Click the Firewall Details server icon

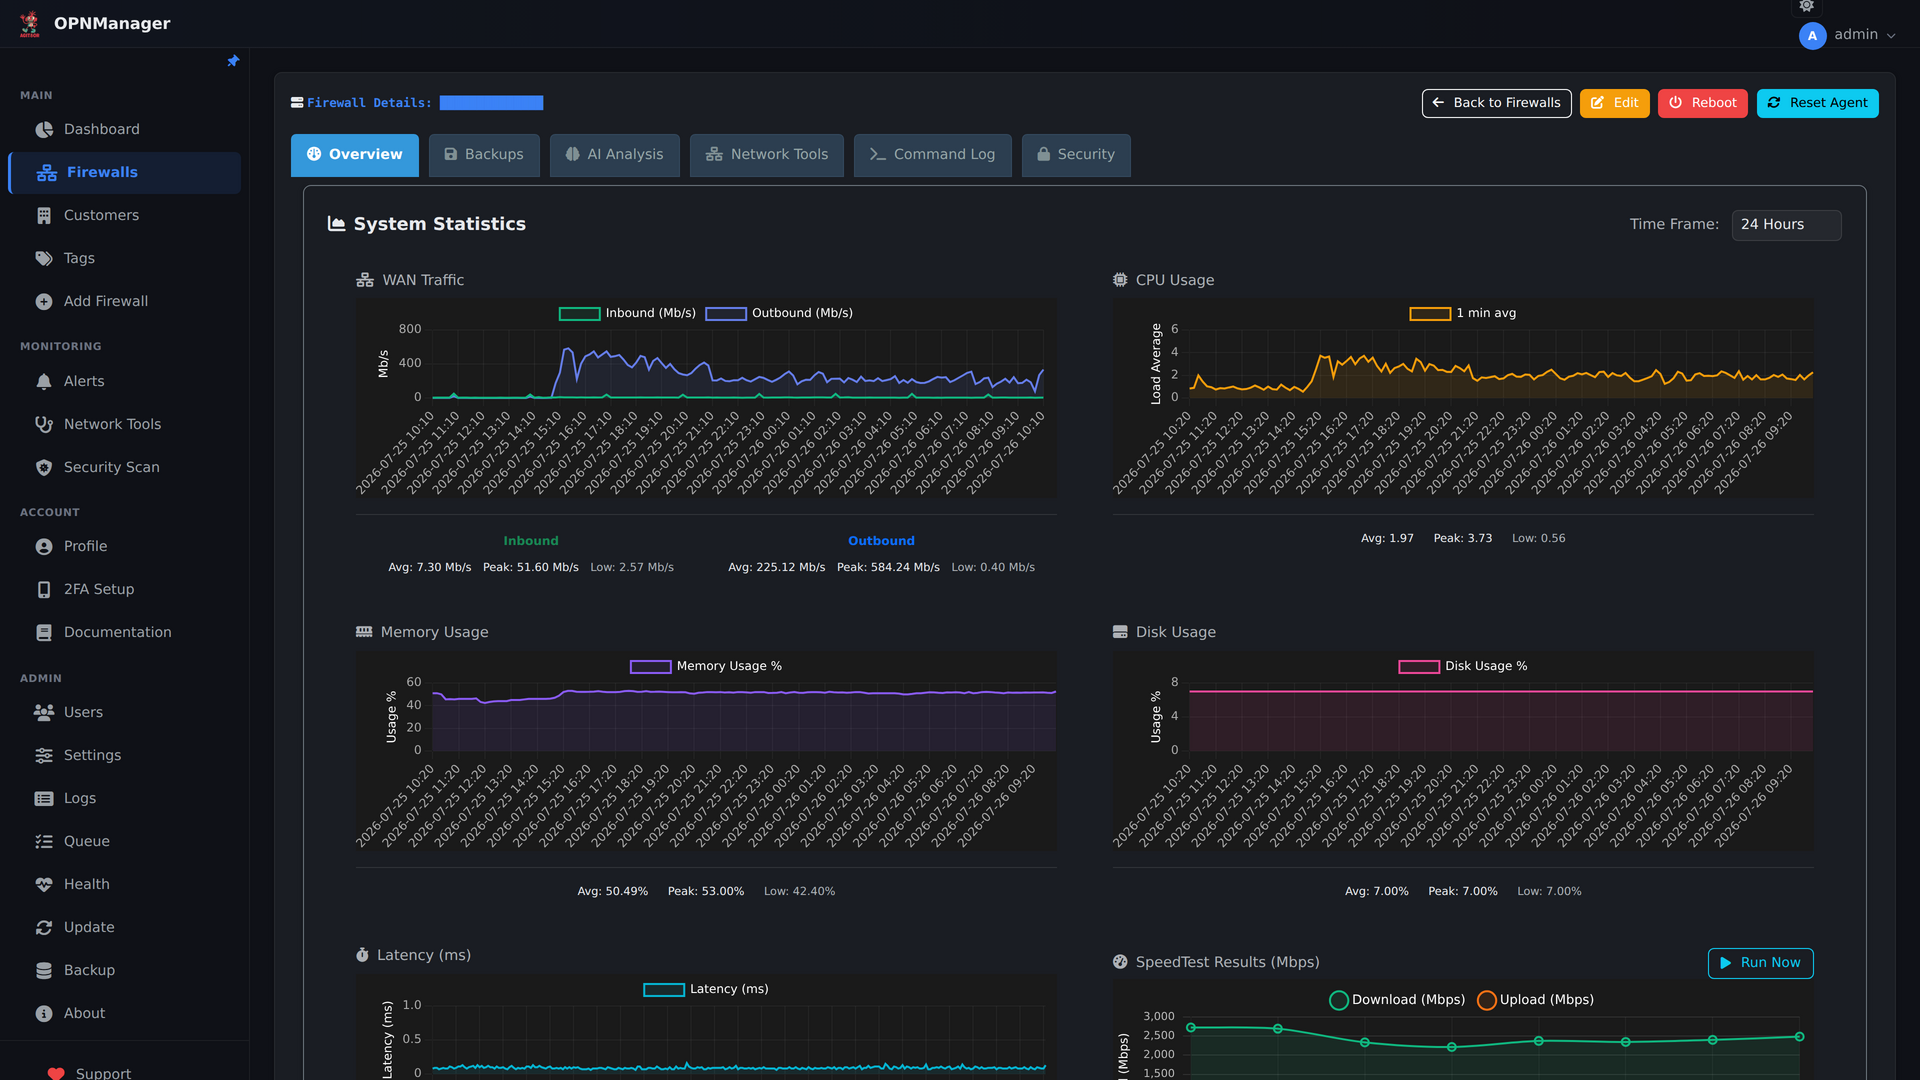coord(297,103)
